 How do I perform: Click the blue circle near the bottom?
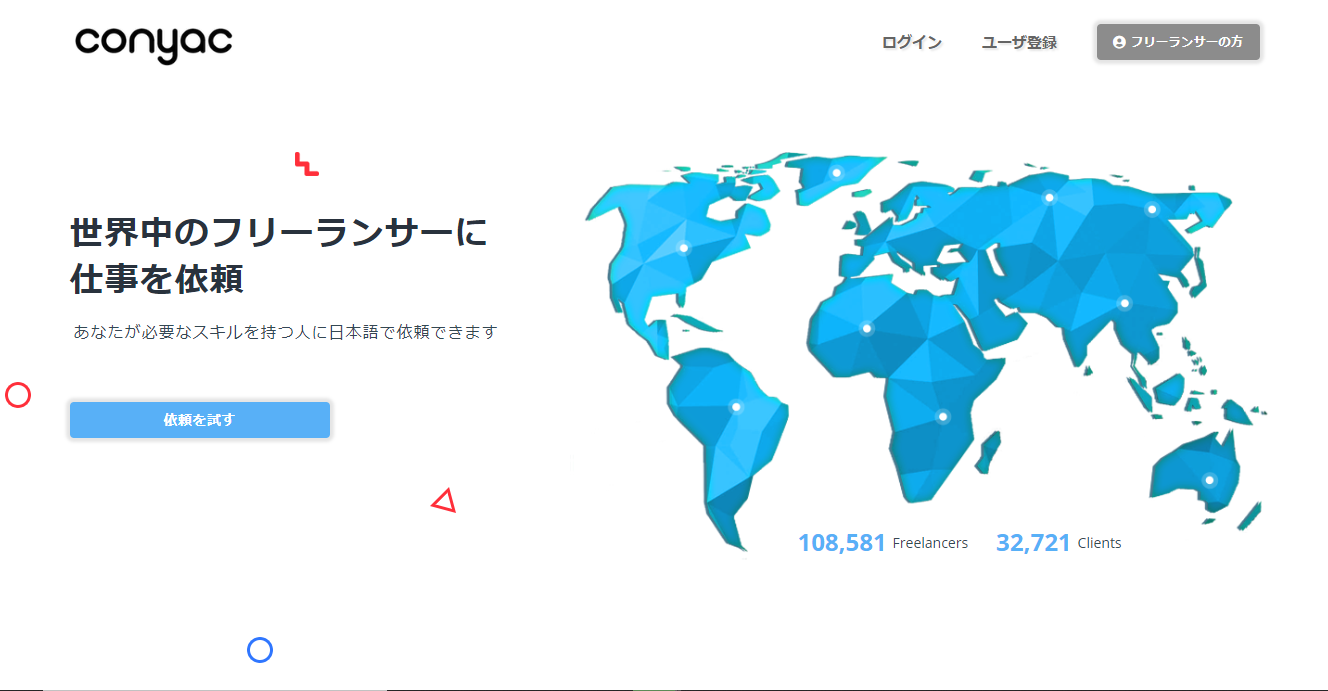tap(260, 650)
